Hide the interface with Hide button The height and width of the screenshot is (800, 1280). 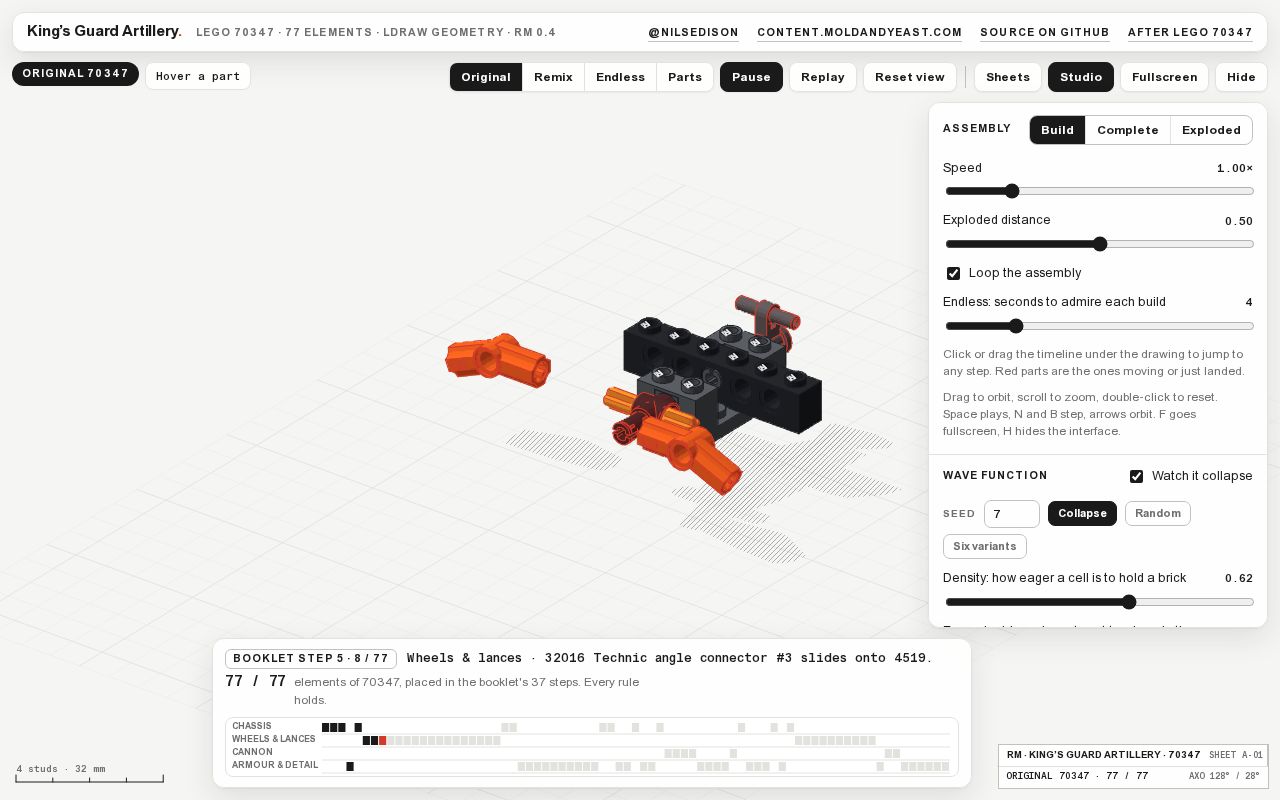tap(1241, 77)
